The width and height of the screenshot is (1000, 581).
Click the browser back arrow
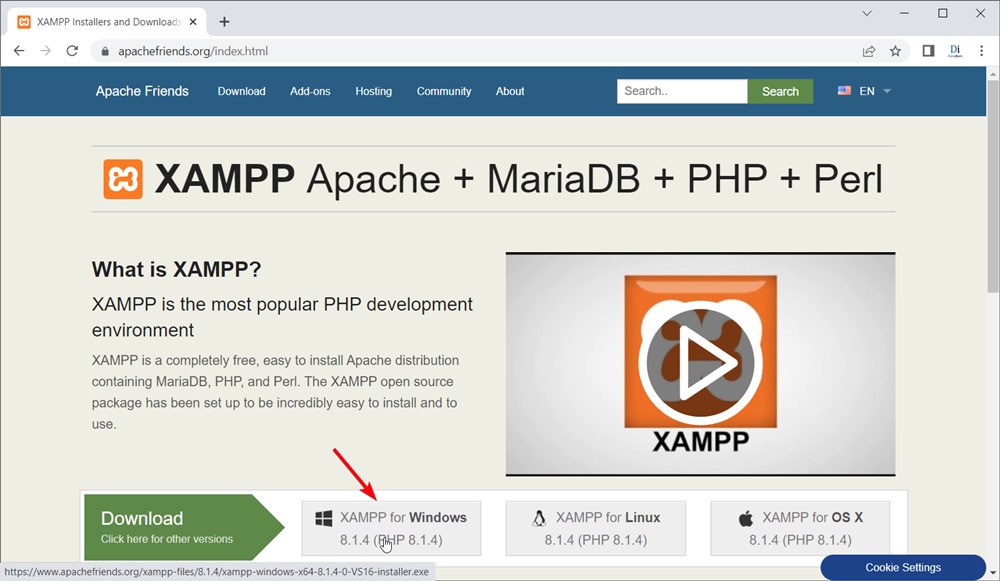(19, 51)
